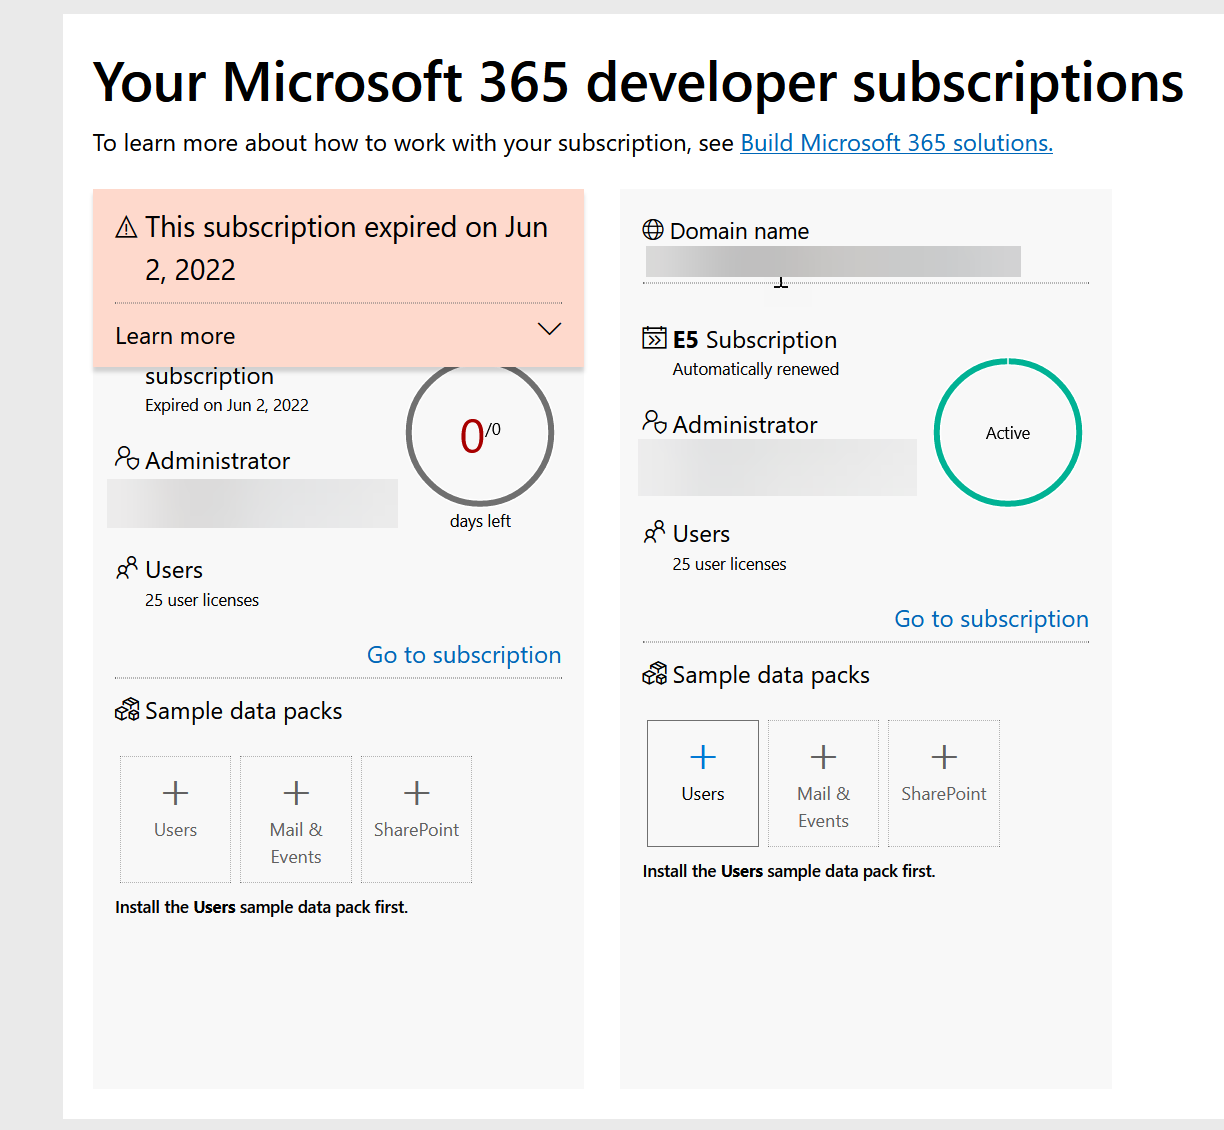
Task: Click the green Active progress ring
Action: click(1007, 432)
